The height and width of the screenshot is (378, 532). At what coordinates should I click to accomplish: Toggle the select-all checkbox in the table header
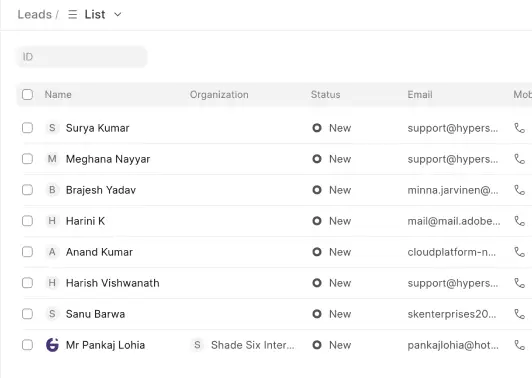(27, 94)
